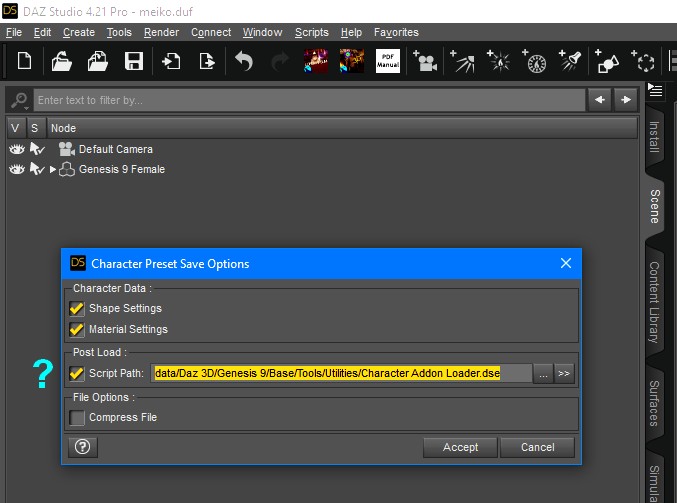Click the V column header

pyautogui.click(x=16, y=128)
